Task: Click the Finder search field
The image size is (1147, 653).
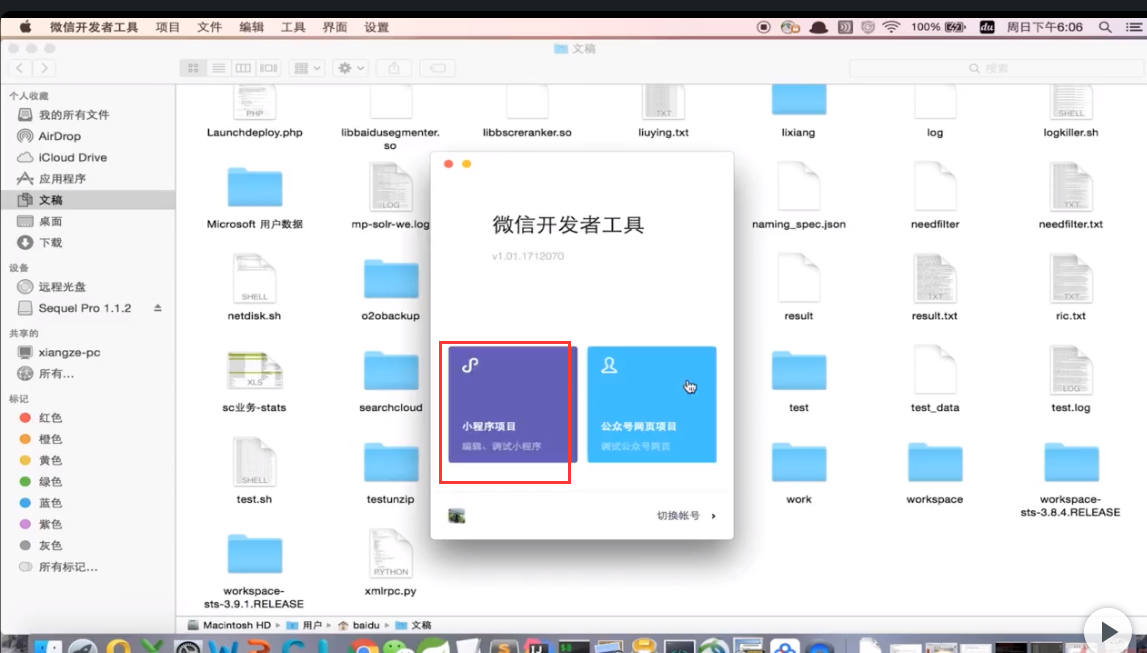Action: coord(996,68)
